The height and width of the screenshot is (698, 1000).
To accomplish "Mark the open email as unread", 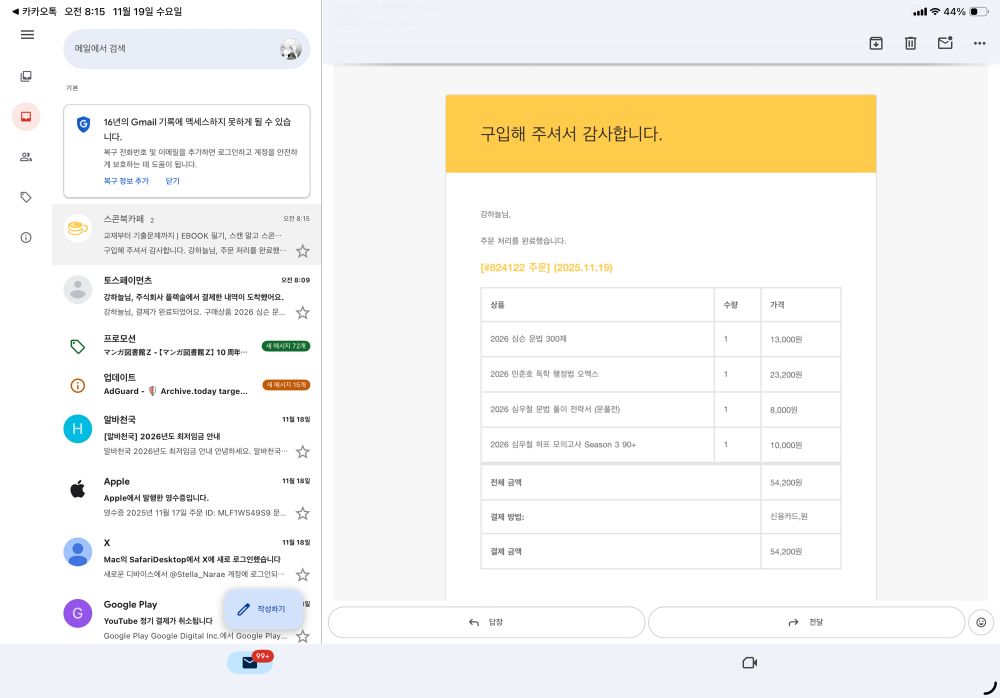I will point(945,43).
